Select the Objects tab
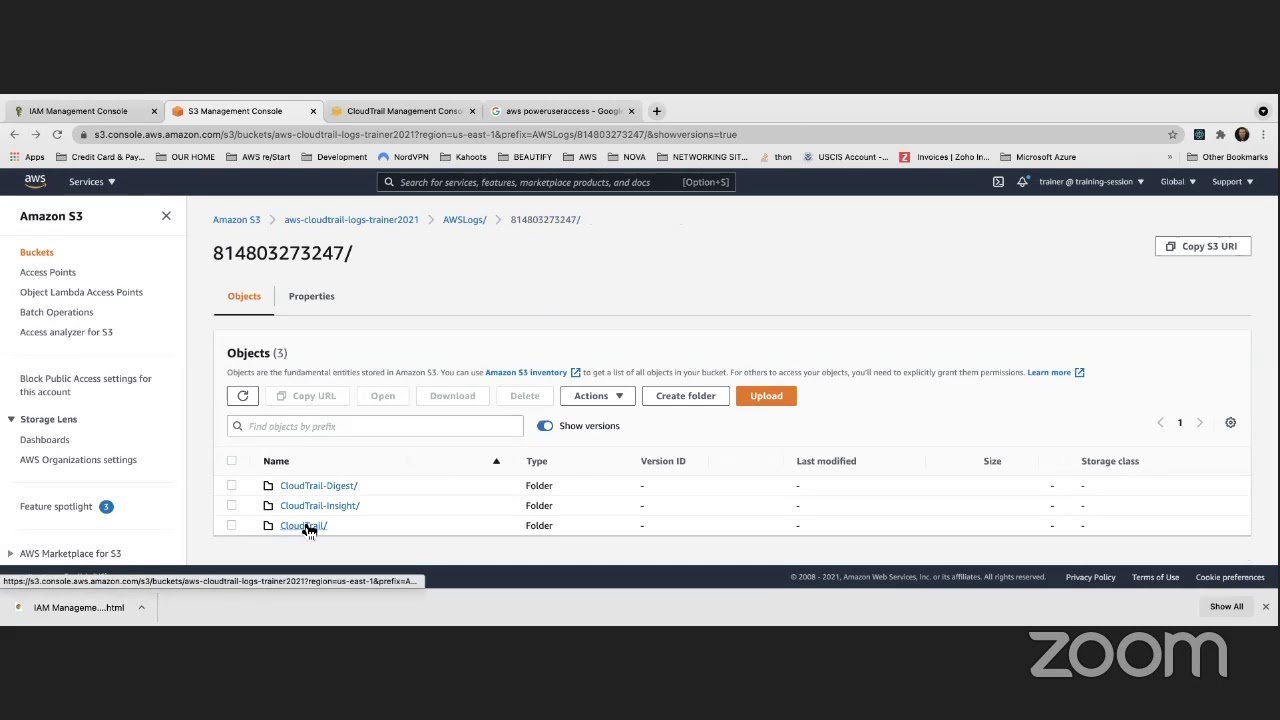Viewport: 1280px width, 720px height. [244, 296]
